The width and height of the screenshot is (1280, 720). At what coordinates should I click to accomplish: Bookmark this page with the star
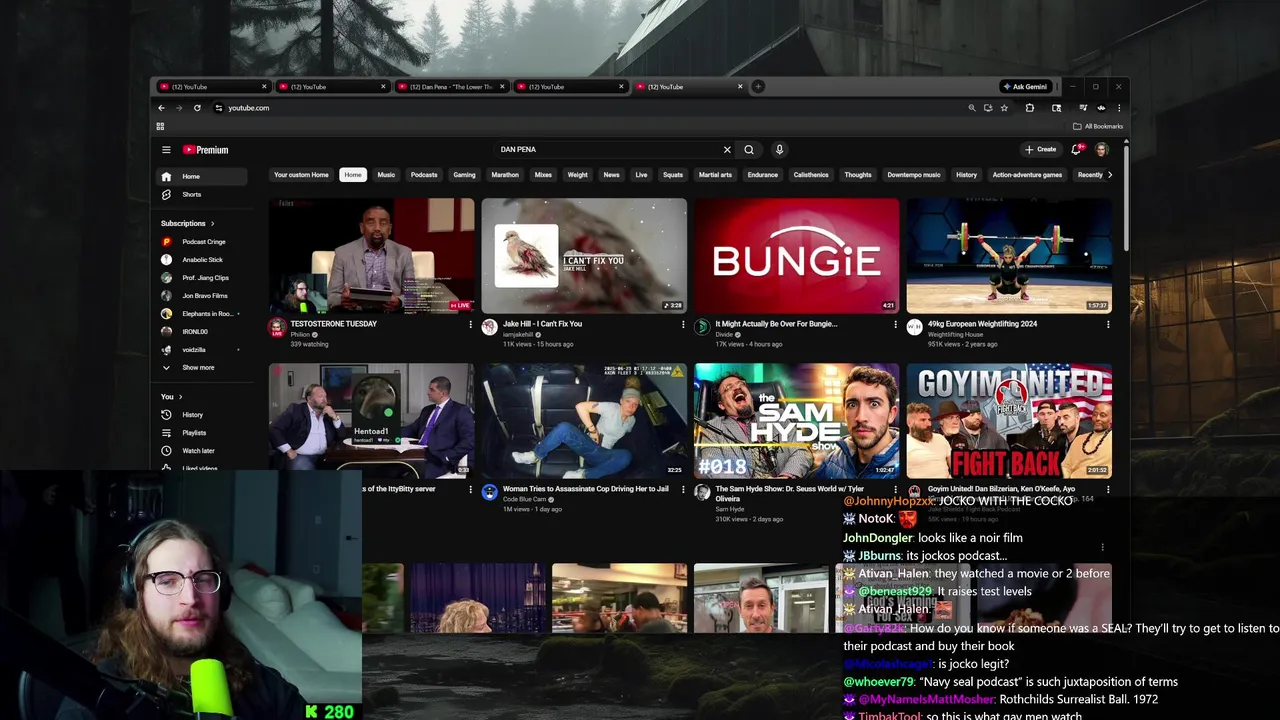1004,108
